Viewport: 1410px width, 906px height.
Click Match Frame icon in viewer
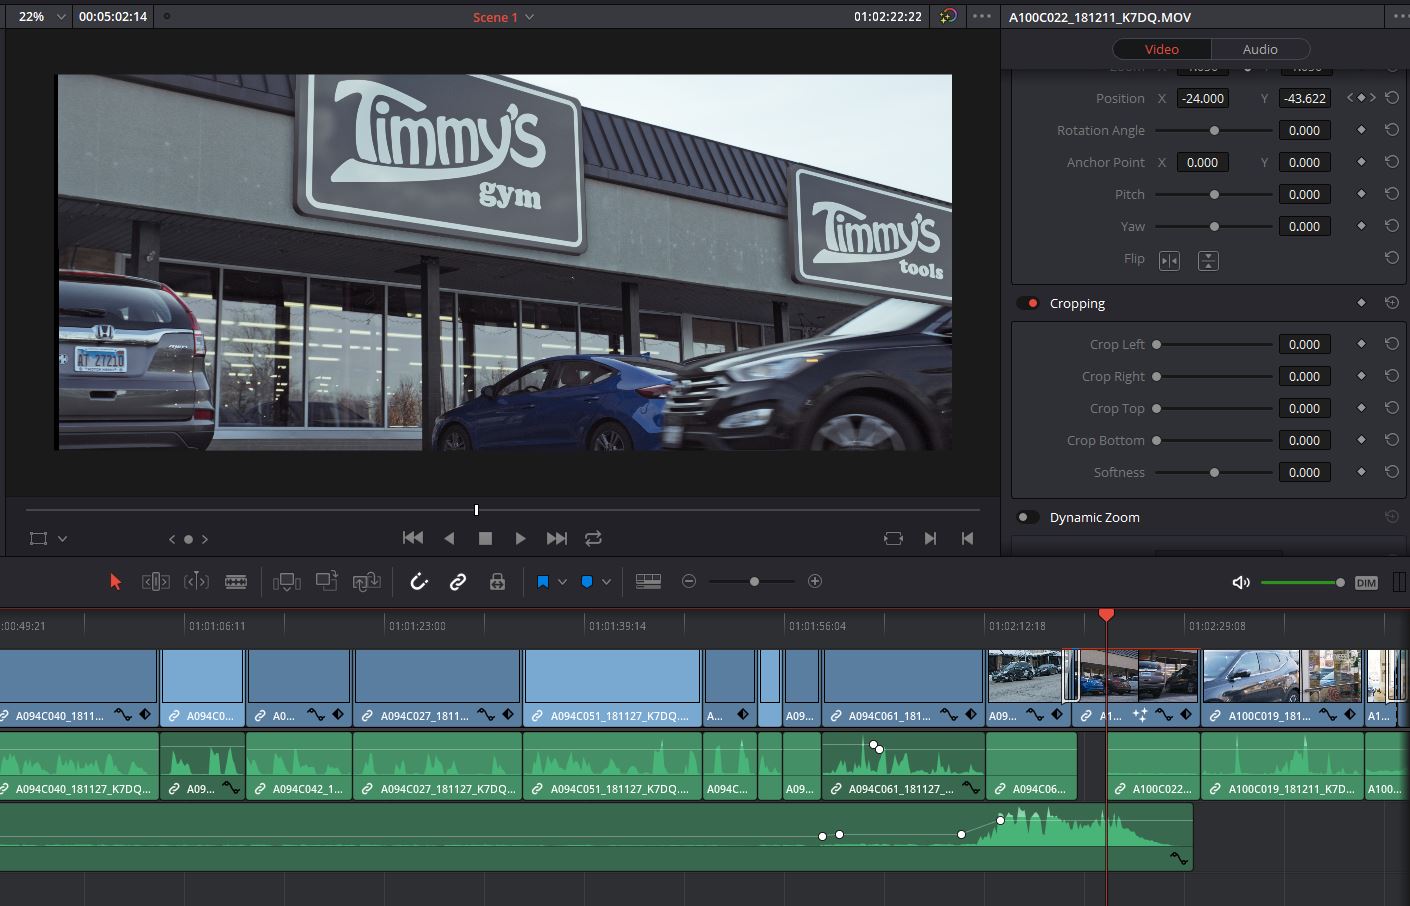[x=893, y=538]
